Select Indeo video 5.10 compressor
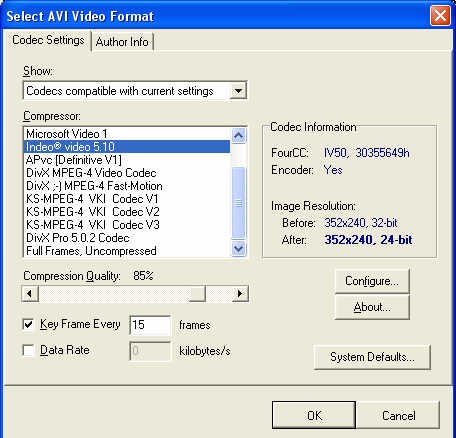This screenshot has height=438, width=456. [x=127, y=147]
